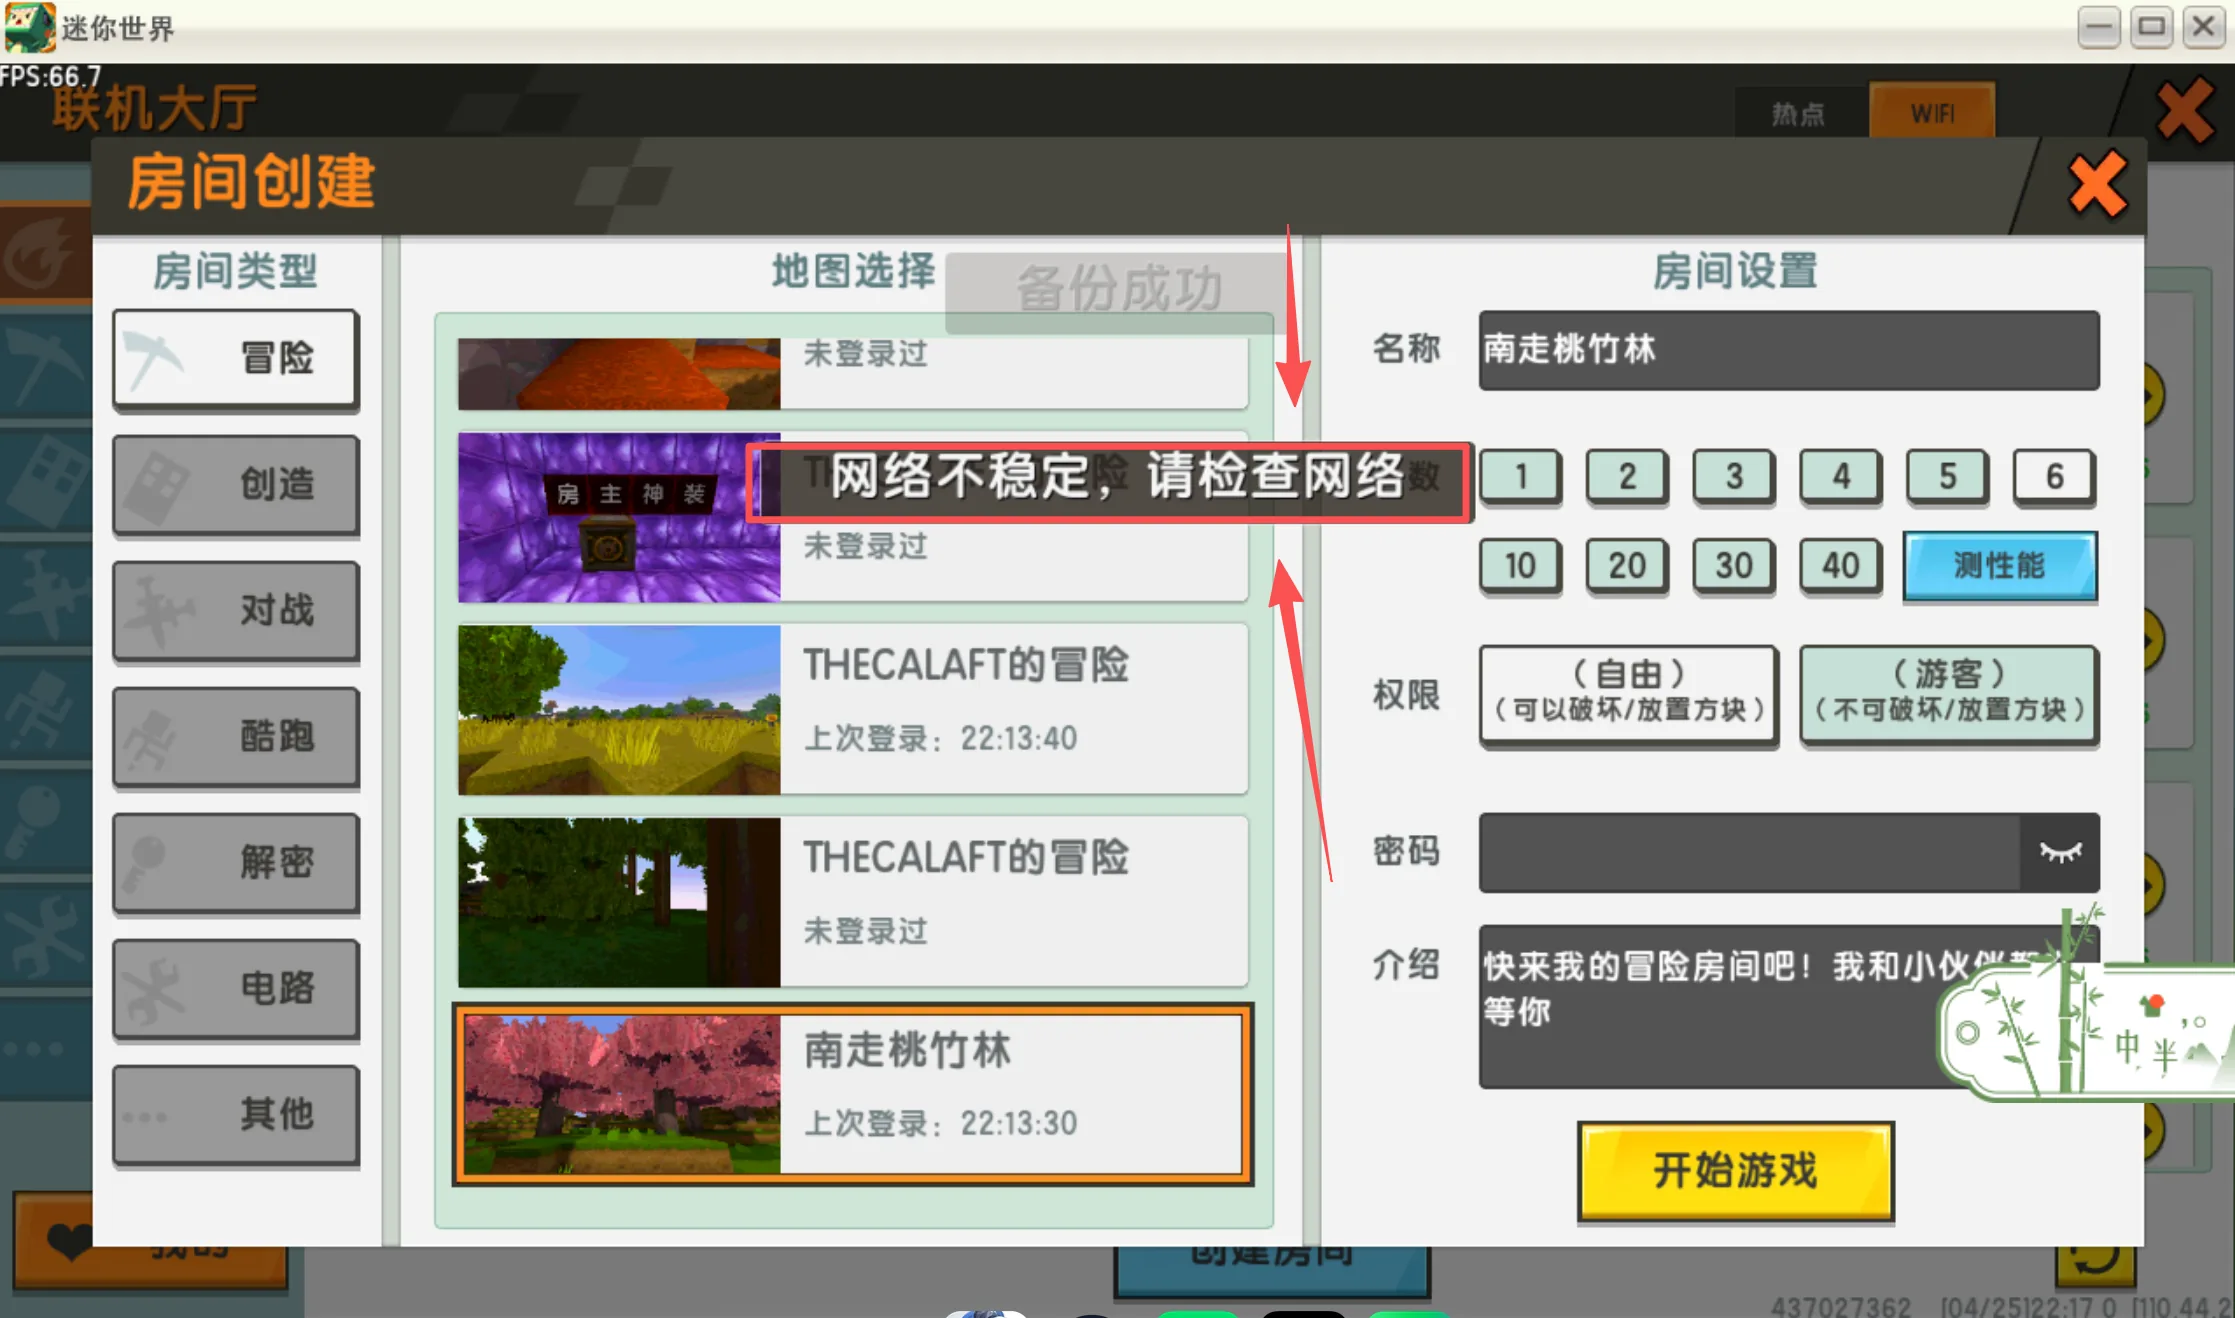Select THECALAFT的冒险 forest map 未登录过
Viewport: 2235px width, 1318px height.
853,903
